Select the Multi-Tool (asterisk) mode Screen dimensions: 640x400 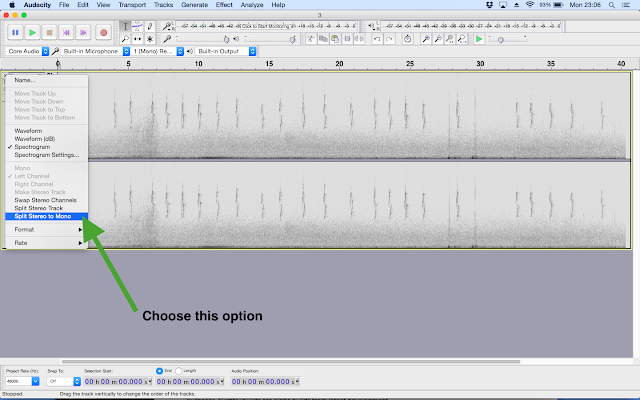click(150, 39)
